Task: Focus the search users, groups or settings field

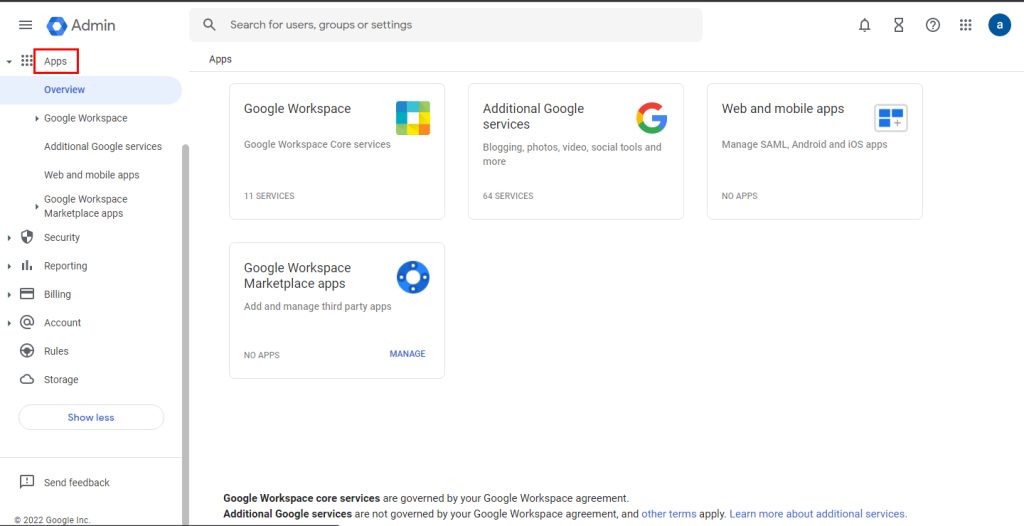Action: tap(446, 25)
